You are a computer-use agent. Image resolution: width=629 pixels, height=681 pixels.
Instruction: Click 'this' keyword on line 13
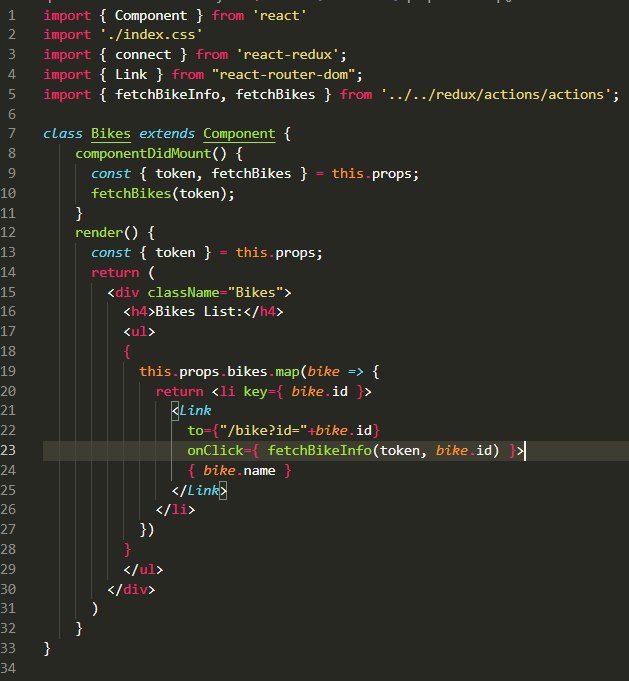pos(251,252)
